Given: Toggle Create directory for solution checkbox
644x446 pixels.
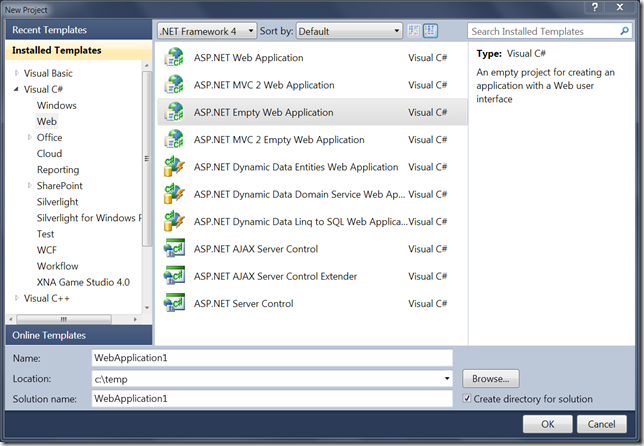Looking at the screenshot, I should pos(467,398).
